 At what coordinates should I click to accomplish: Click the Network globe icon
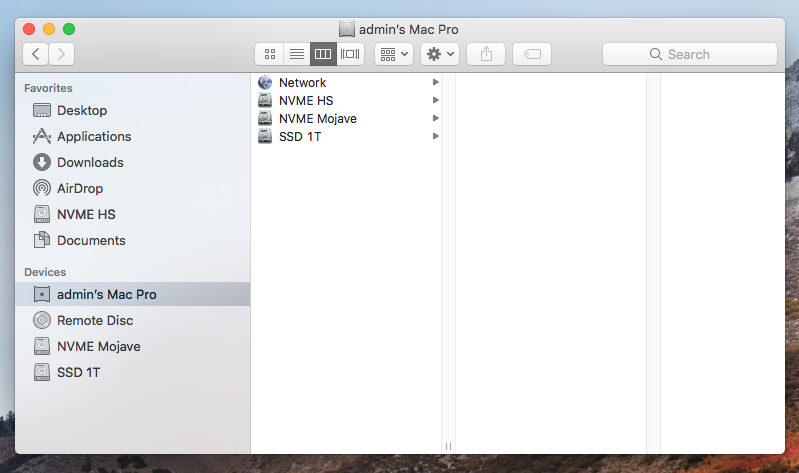(x=265, y=82)
